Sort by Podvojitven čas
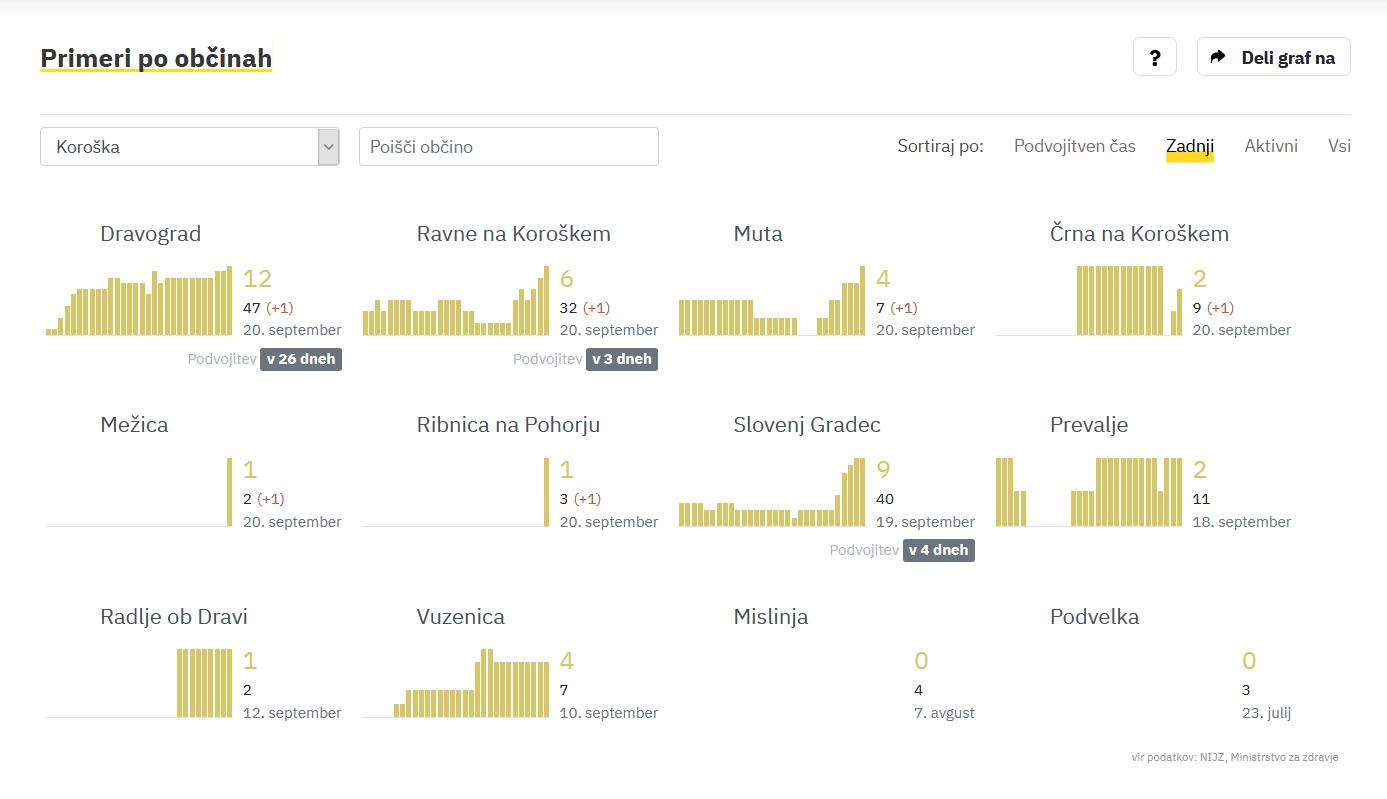Viewport: 1387px width, 799px height. (x=1074, y=146)
